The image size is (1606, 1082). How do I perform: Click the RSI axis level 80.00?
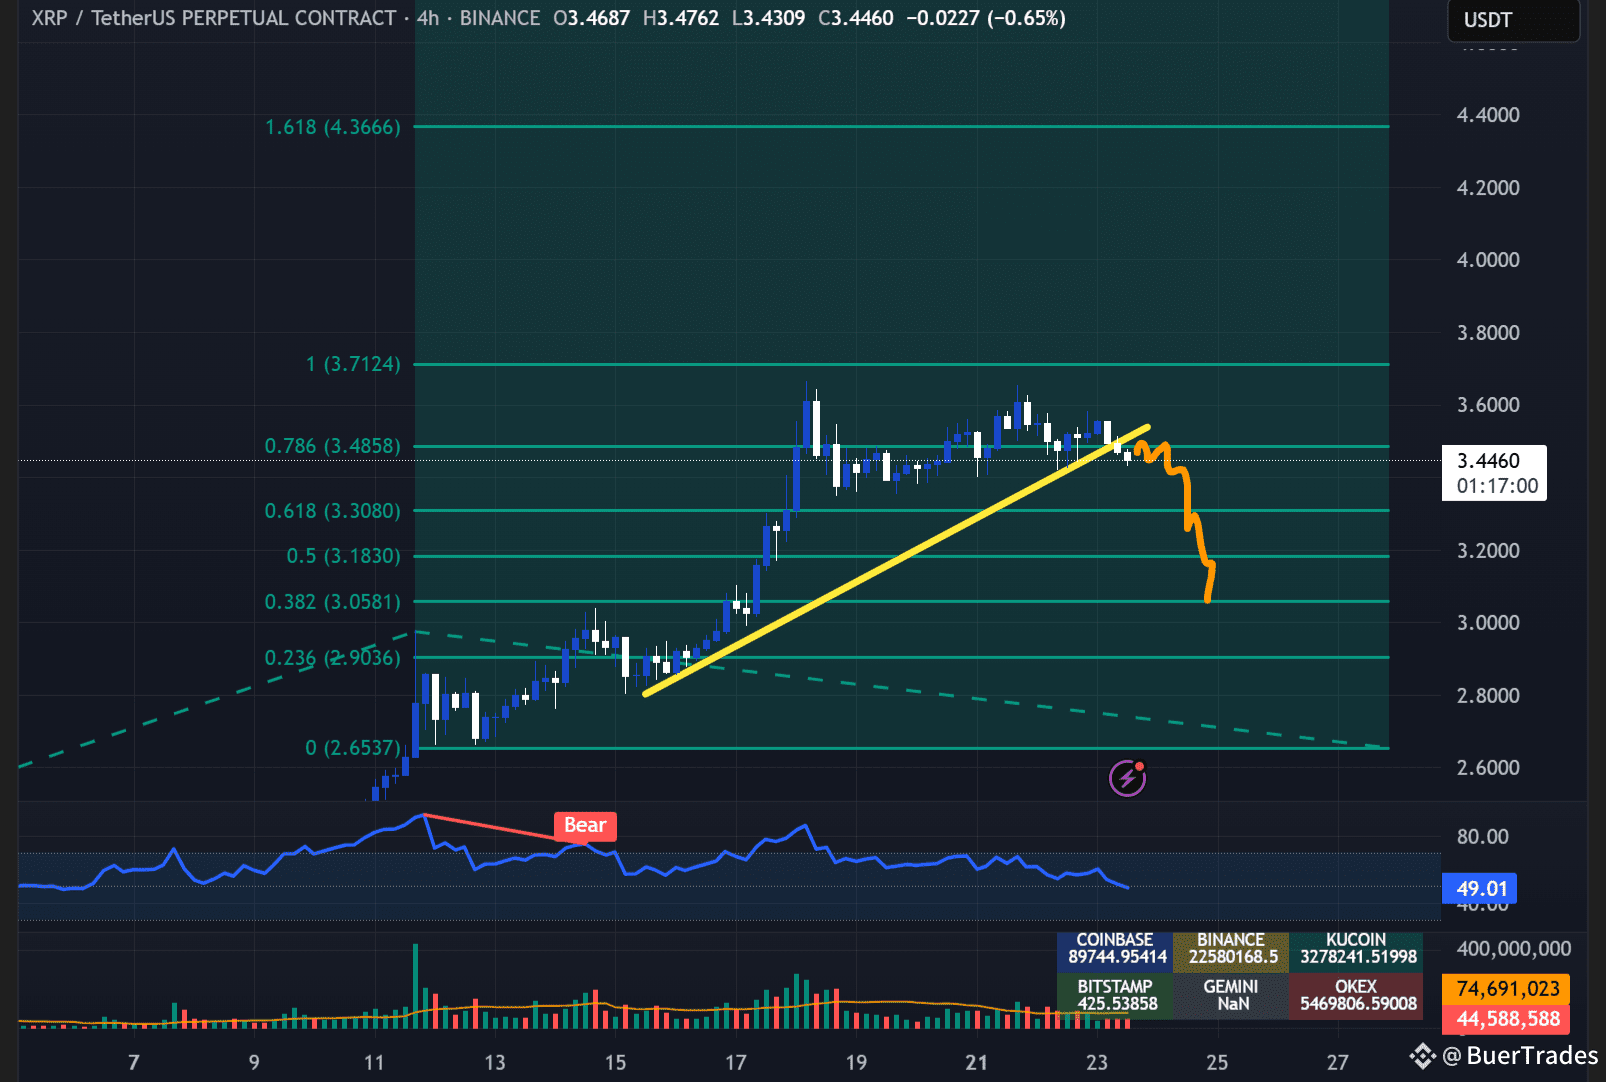1482,836
